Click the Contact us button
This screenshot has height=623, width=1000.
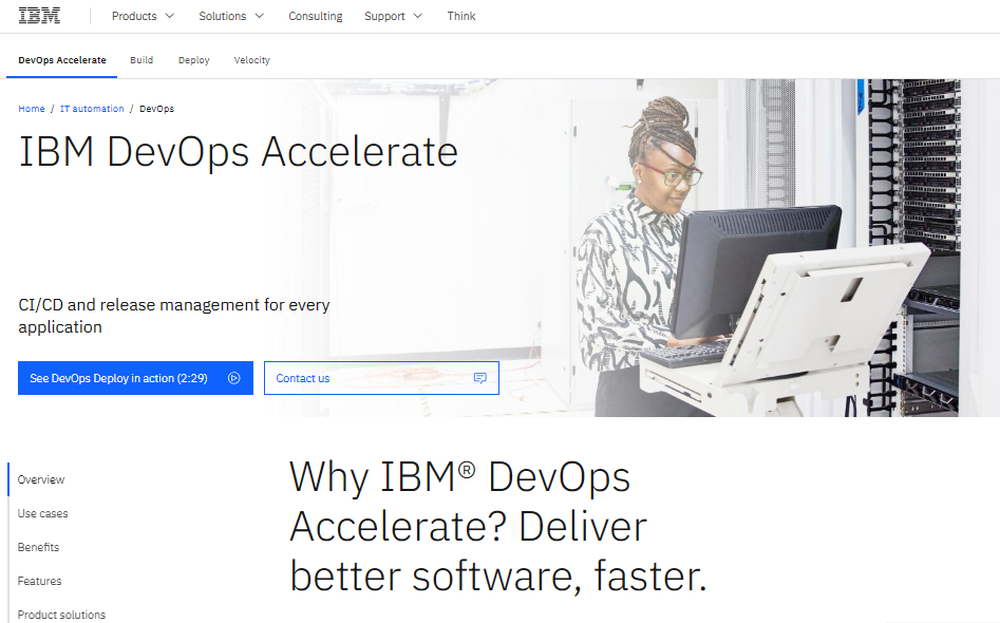pyautogui.click(x=381, y=378)
